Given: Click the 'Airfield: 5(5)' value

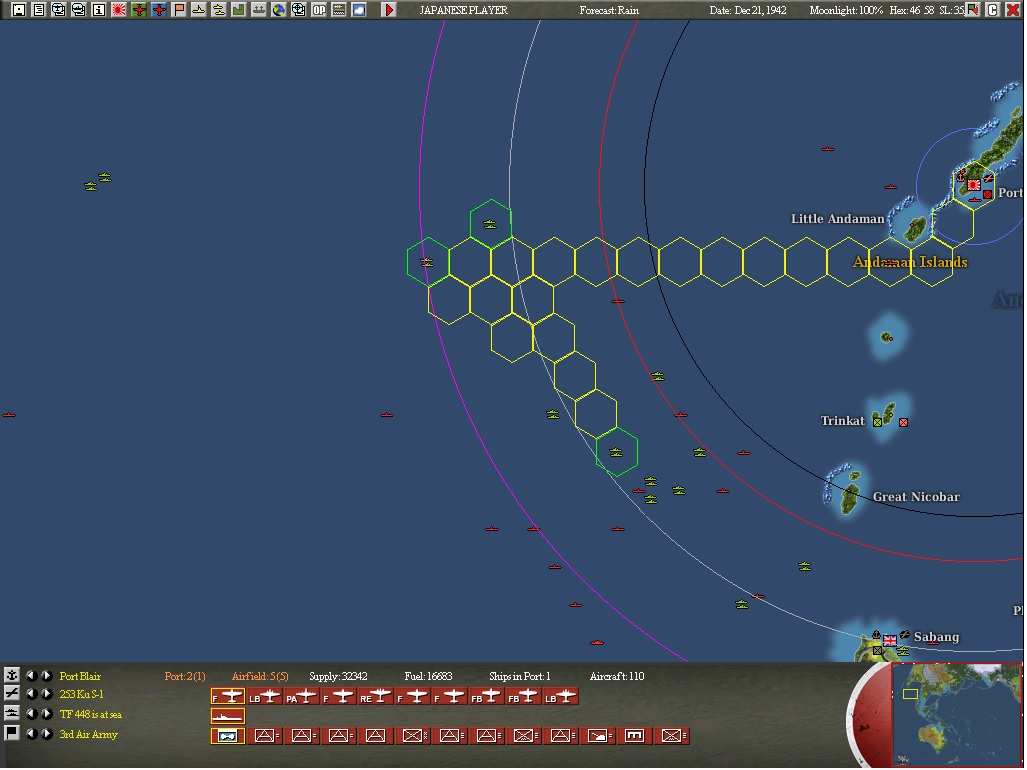Looking at the screenshot, I should (x=260, y=676).
